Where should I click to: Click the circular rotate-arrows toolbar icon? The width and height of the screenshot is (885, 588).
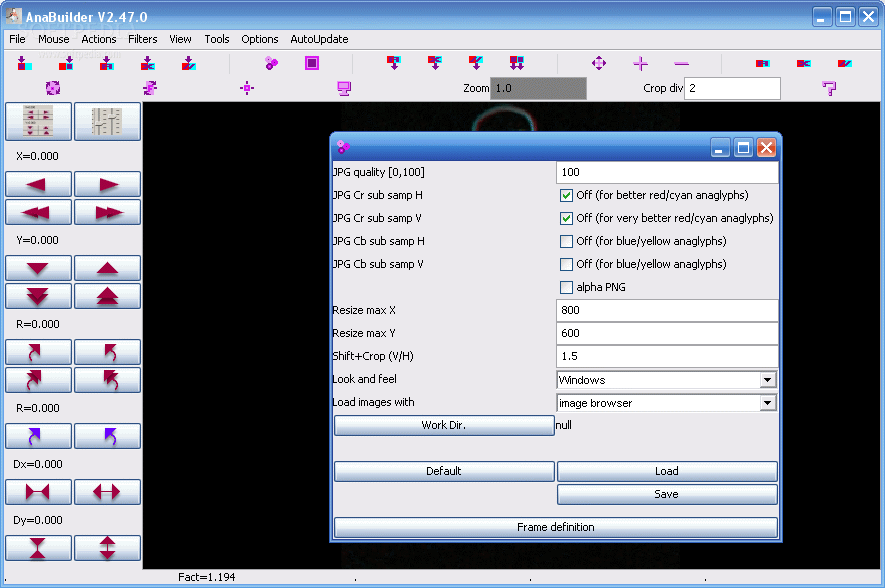53,88
